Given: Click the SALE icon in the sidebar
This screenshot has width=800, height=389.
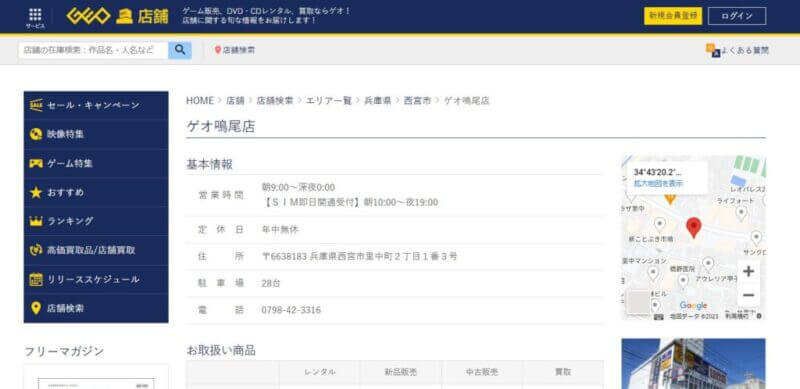Looking at the screenshot, I should pos(36,105).
